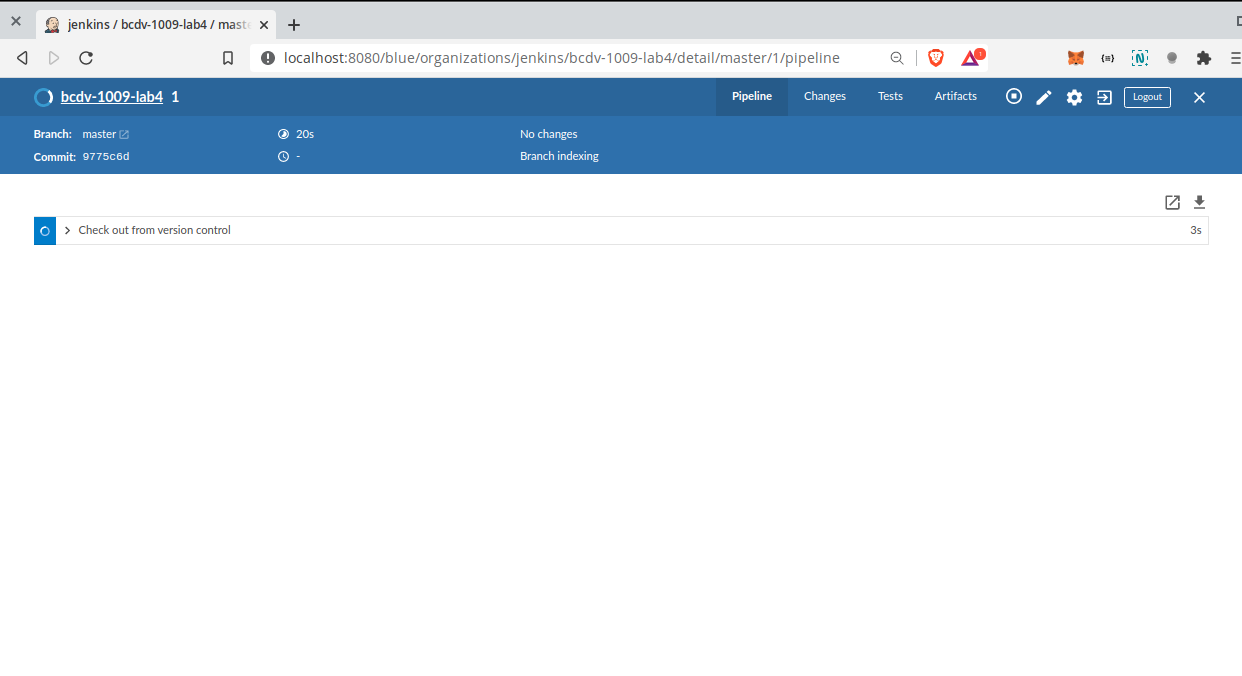Viewport: 1242px width, 676px height.
Task: Download the pipeline log file
Action: [1200, 203]
